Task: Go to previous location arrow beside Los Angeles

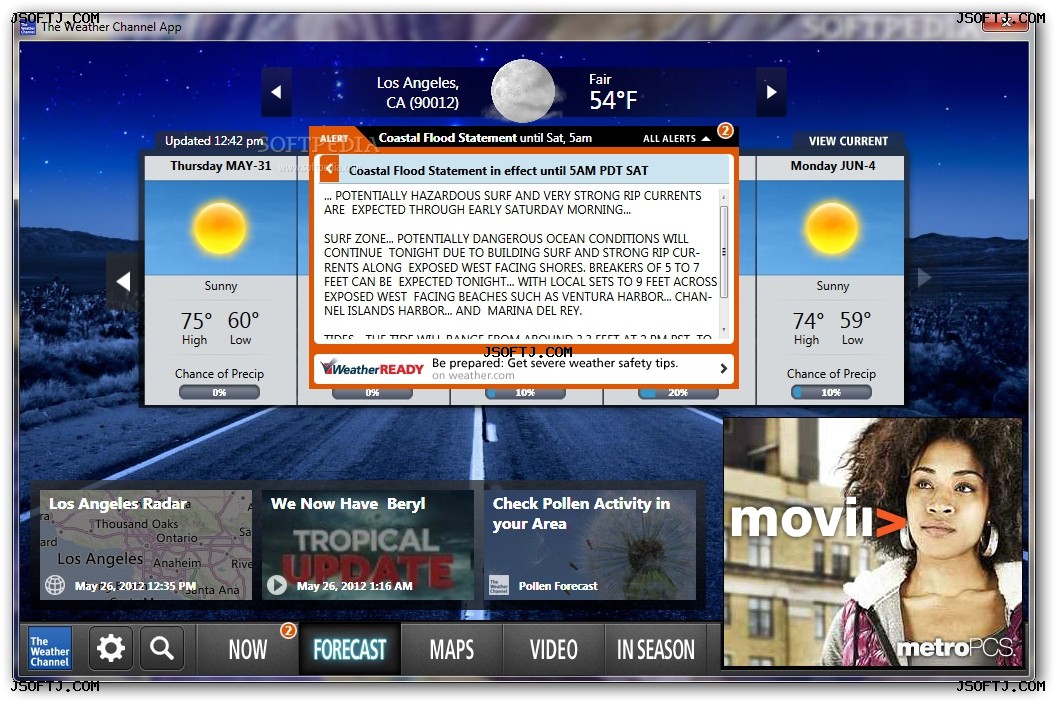Action: click(276, 92)
